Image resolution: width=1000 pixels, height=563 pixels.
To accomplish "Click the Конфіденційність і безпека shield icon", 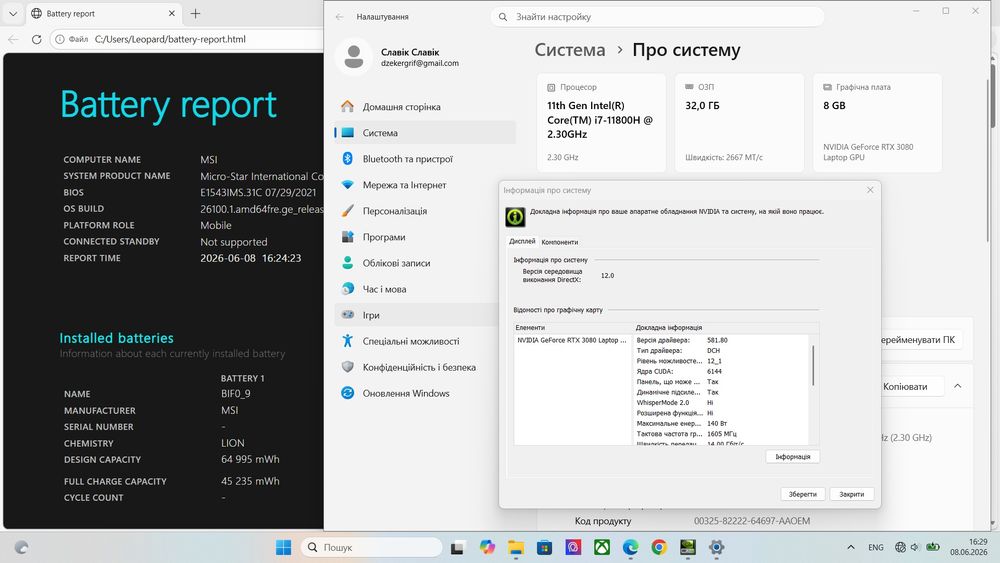I will tap(348, 367).
